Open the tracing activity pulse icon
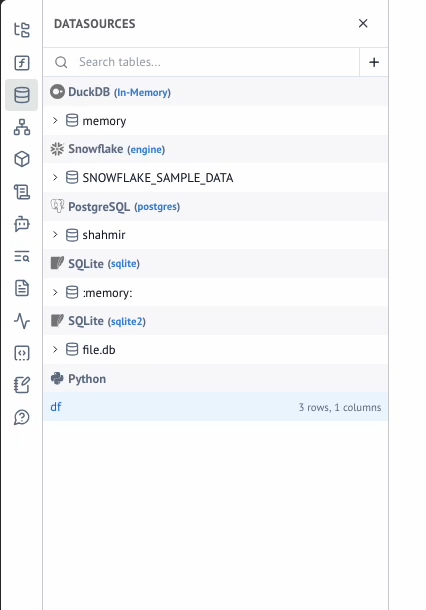Image resolution: width=426 pixels, height=610 pixels. [x=22, y=321]
